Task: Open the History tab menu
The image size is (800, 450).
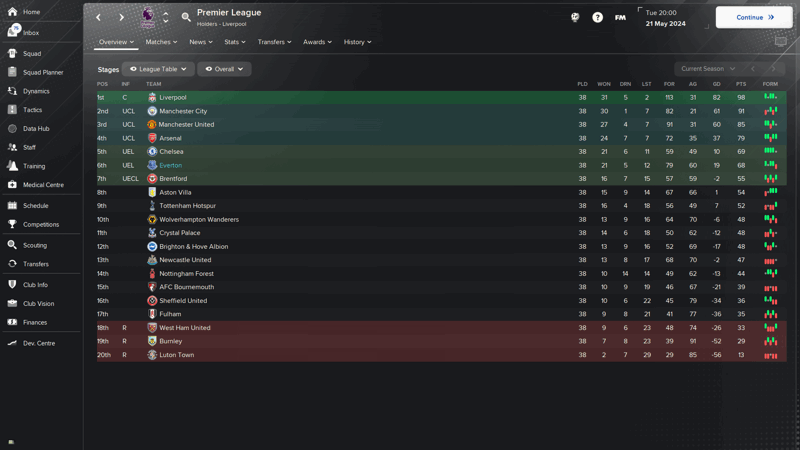Action: pyautogui.click(x=357, y=42)
